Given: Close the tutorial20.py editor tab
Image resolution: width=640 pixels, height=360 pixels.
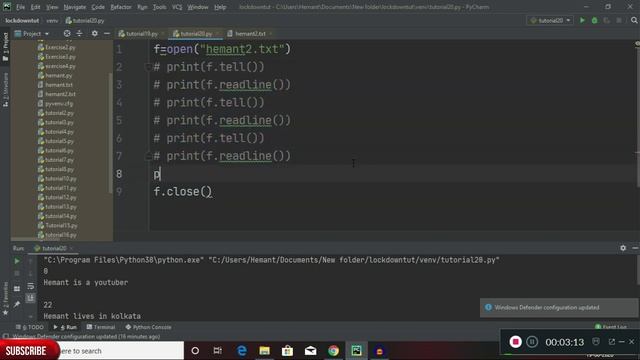Looking at the screenshot, I should pyautogui.click(x=217, y=33).
